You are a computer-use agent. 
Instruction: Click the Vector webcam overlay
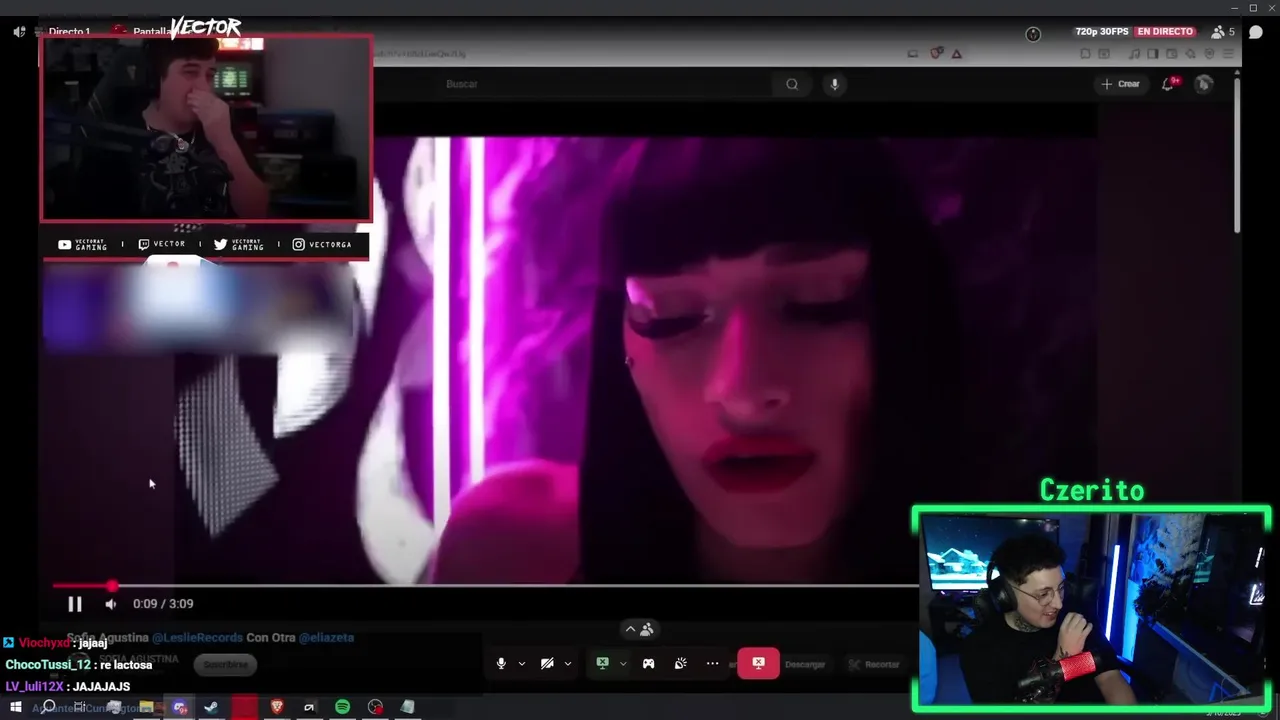pos(206,128)
